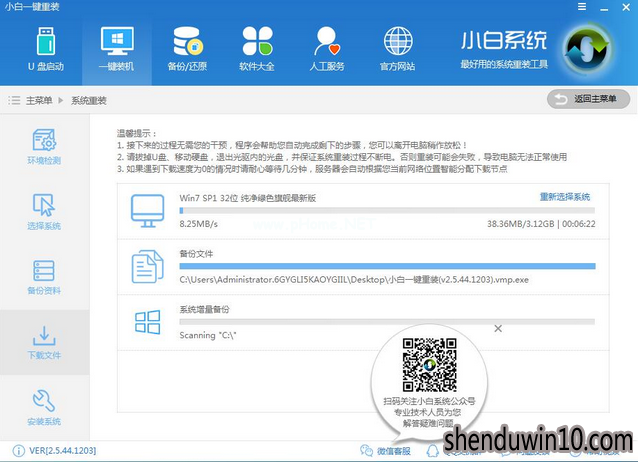Open 微信客服 WeChat support
This screenshot has width=638, height=466.
point(385,451)
